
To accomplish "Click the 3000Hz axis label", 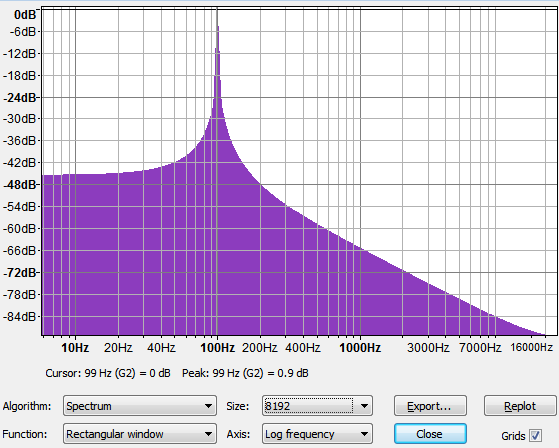I will (x=428, y=347).
